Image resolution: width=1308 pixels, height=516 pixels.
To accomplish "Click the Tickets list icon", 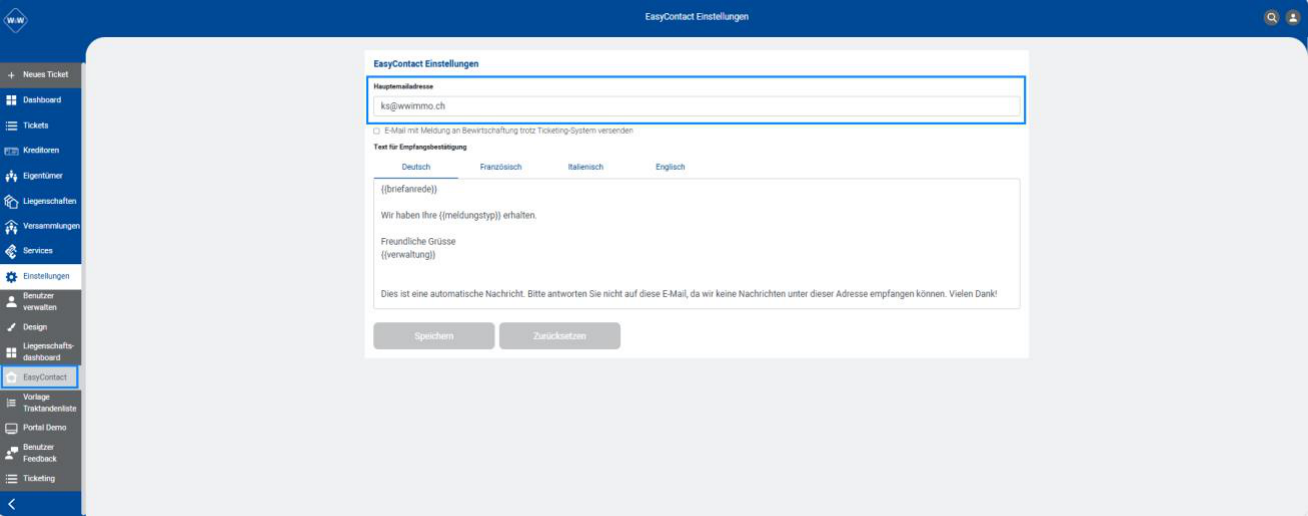I will click(x=12, y=125).
